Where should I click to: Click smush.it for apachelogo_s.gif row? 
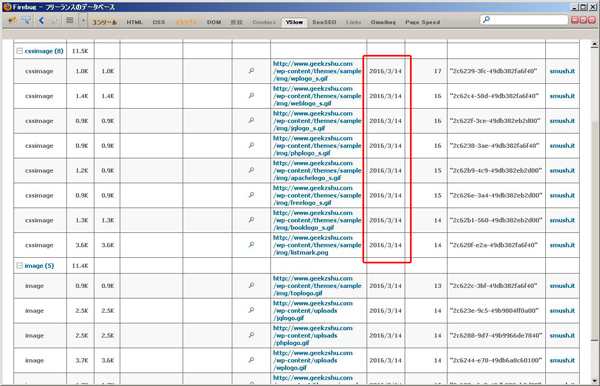coord(562,170)
